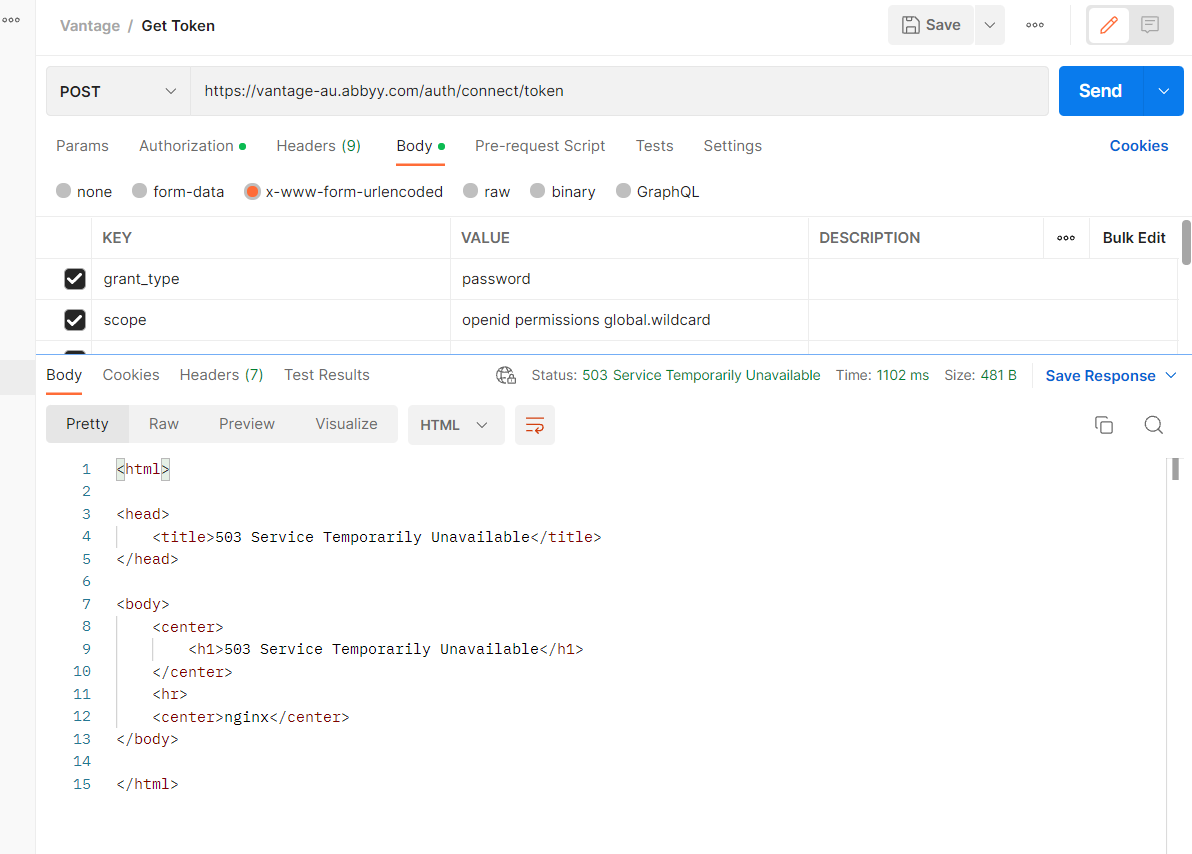Expand the Save options arrow
The width and height of the screenshot is (1192, 854).
point(990,25)
